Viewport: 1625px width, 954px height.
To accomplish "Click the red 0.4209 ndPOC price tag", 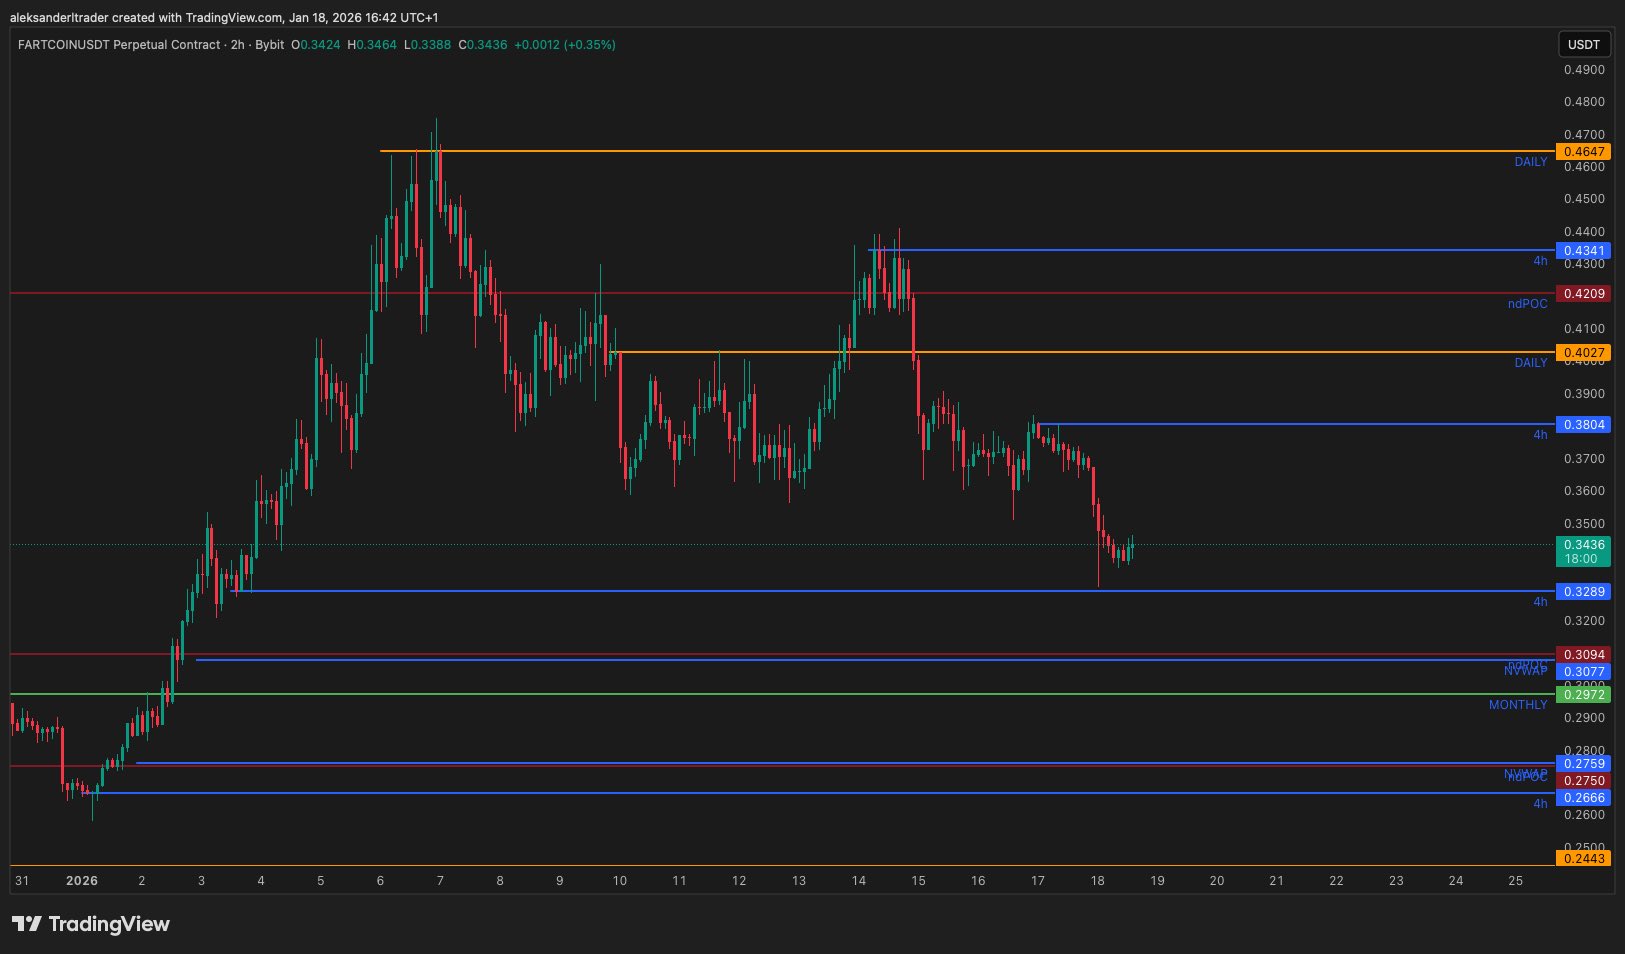I will (1583, 294).
